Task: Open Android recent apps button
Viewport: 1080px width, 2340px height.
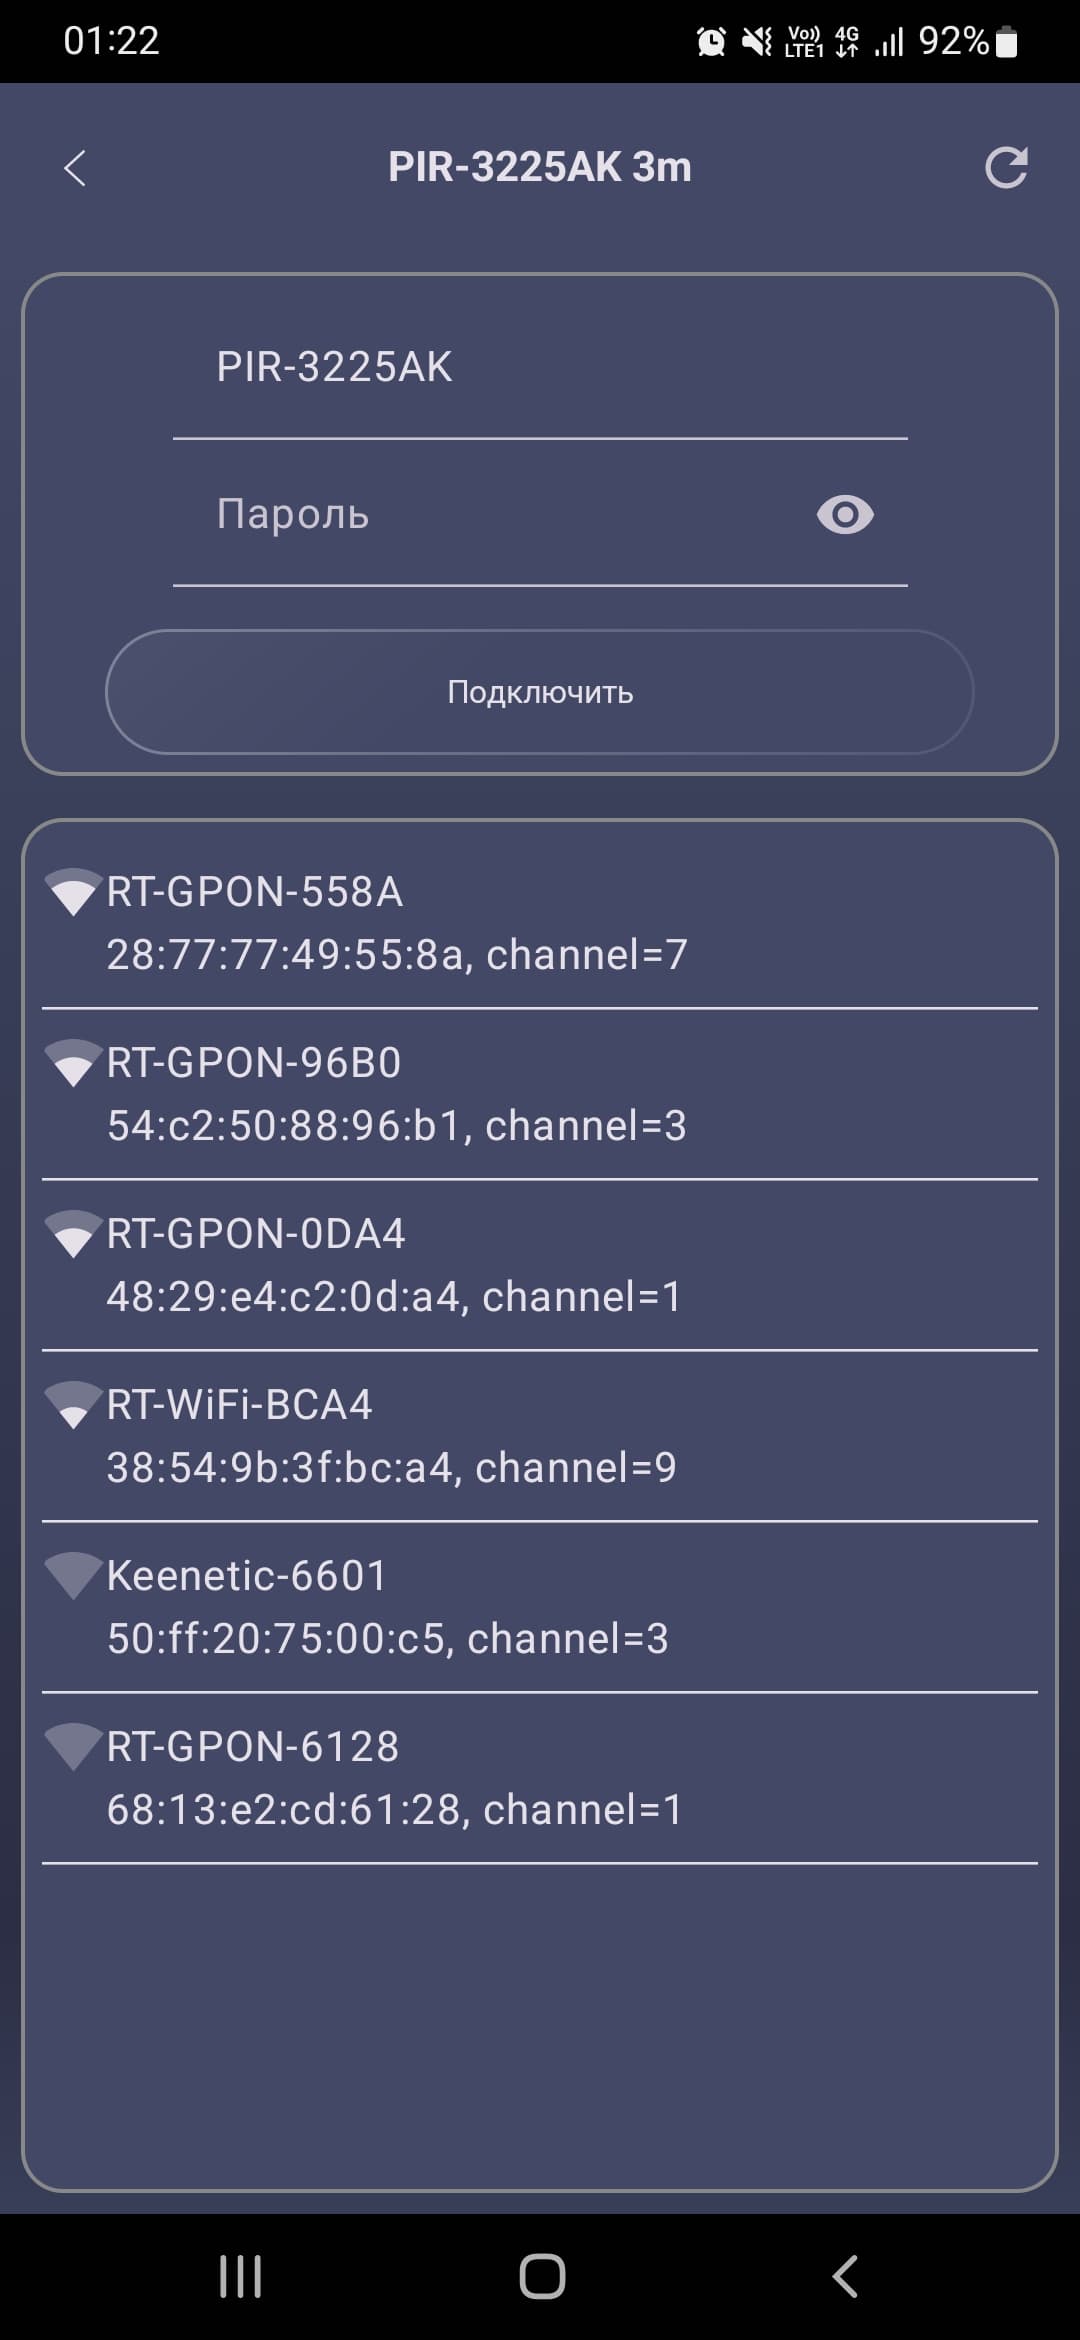Action: [x=240, y=2277]
